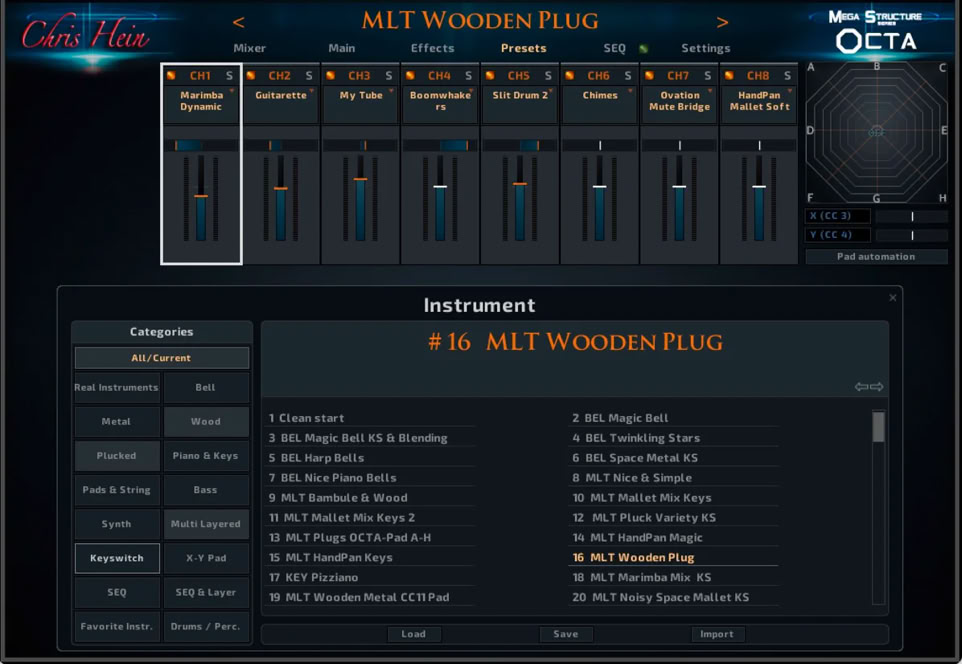Viewport: 962px width, 664px height.
Task: Solo channel CH1 with S button
Action: tap(229, 75)
